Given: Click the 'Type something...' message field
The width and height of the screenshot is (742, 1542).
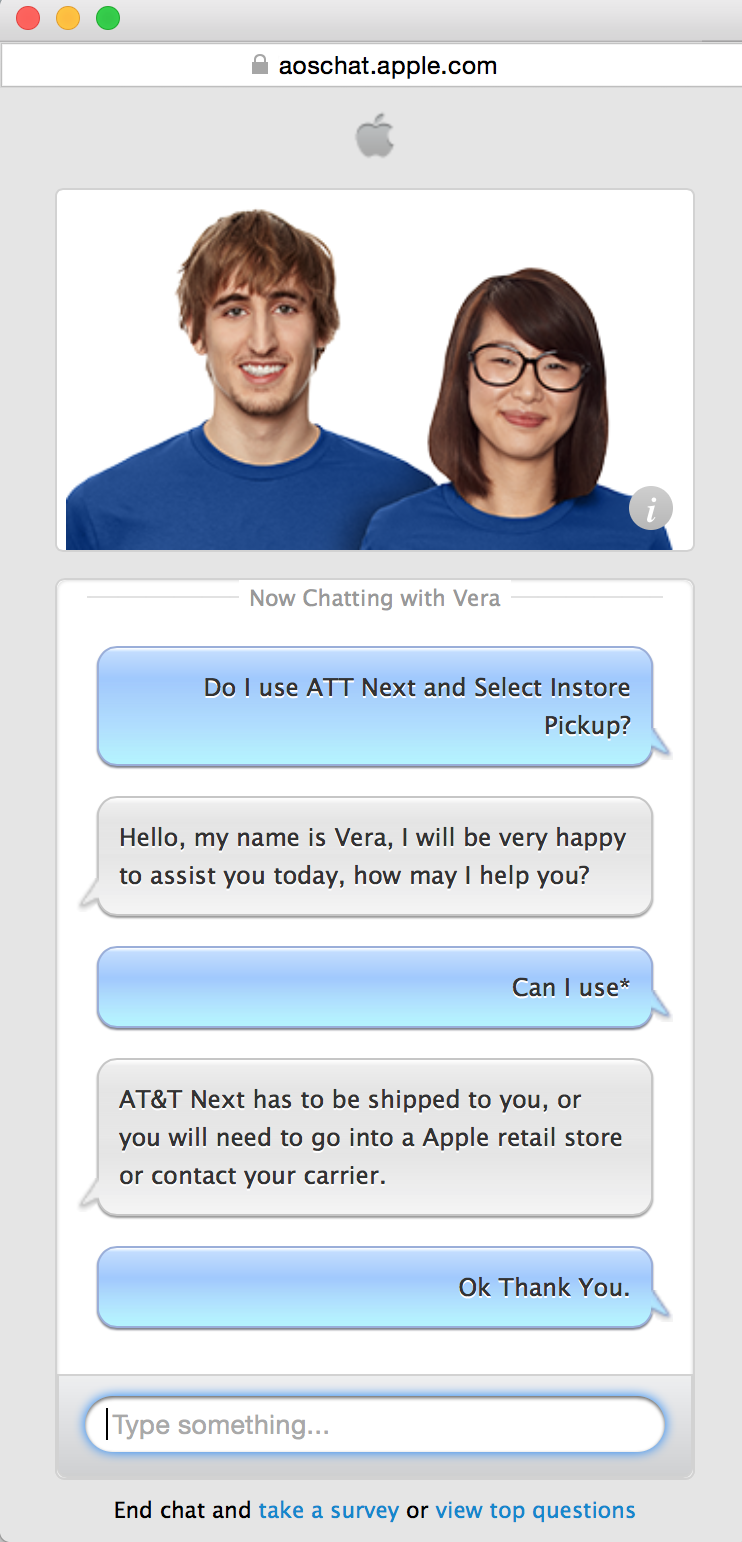Looking at the screenshot, I should point(375,1424).
